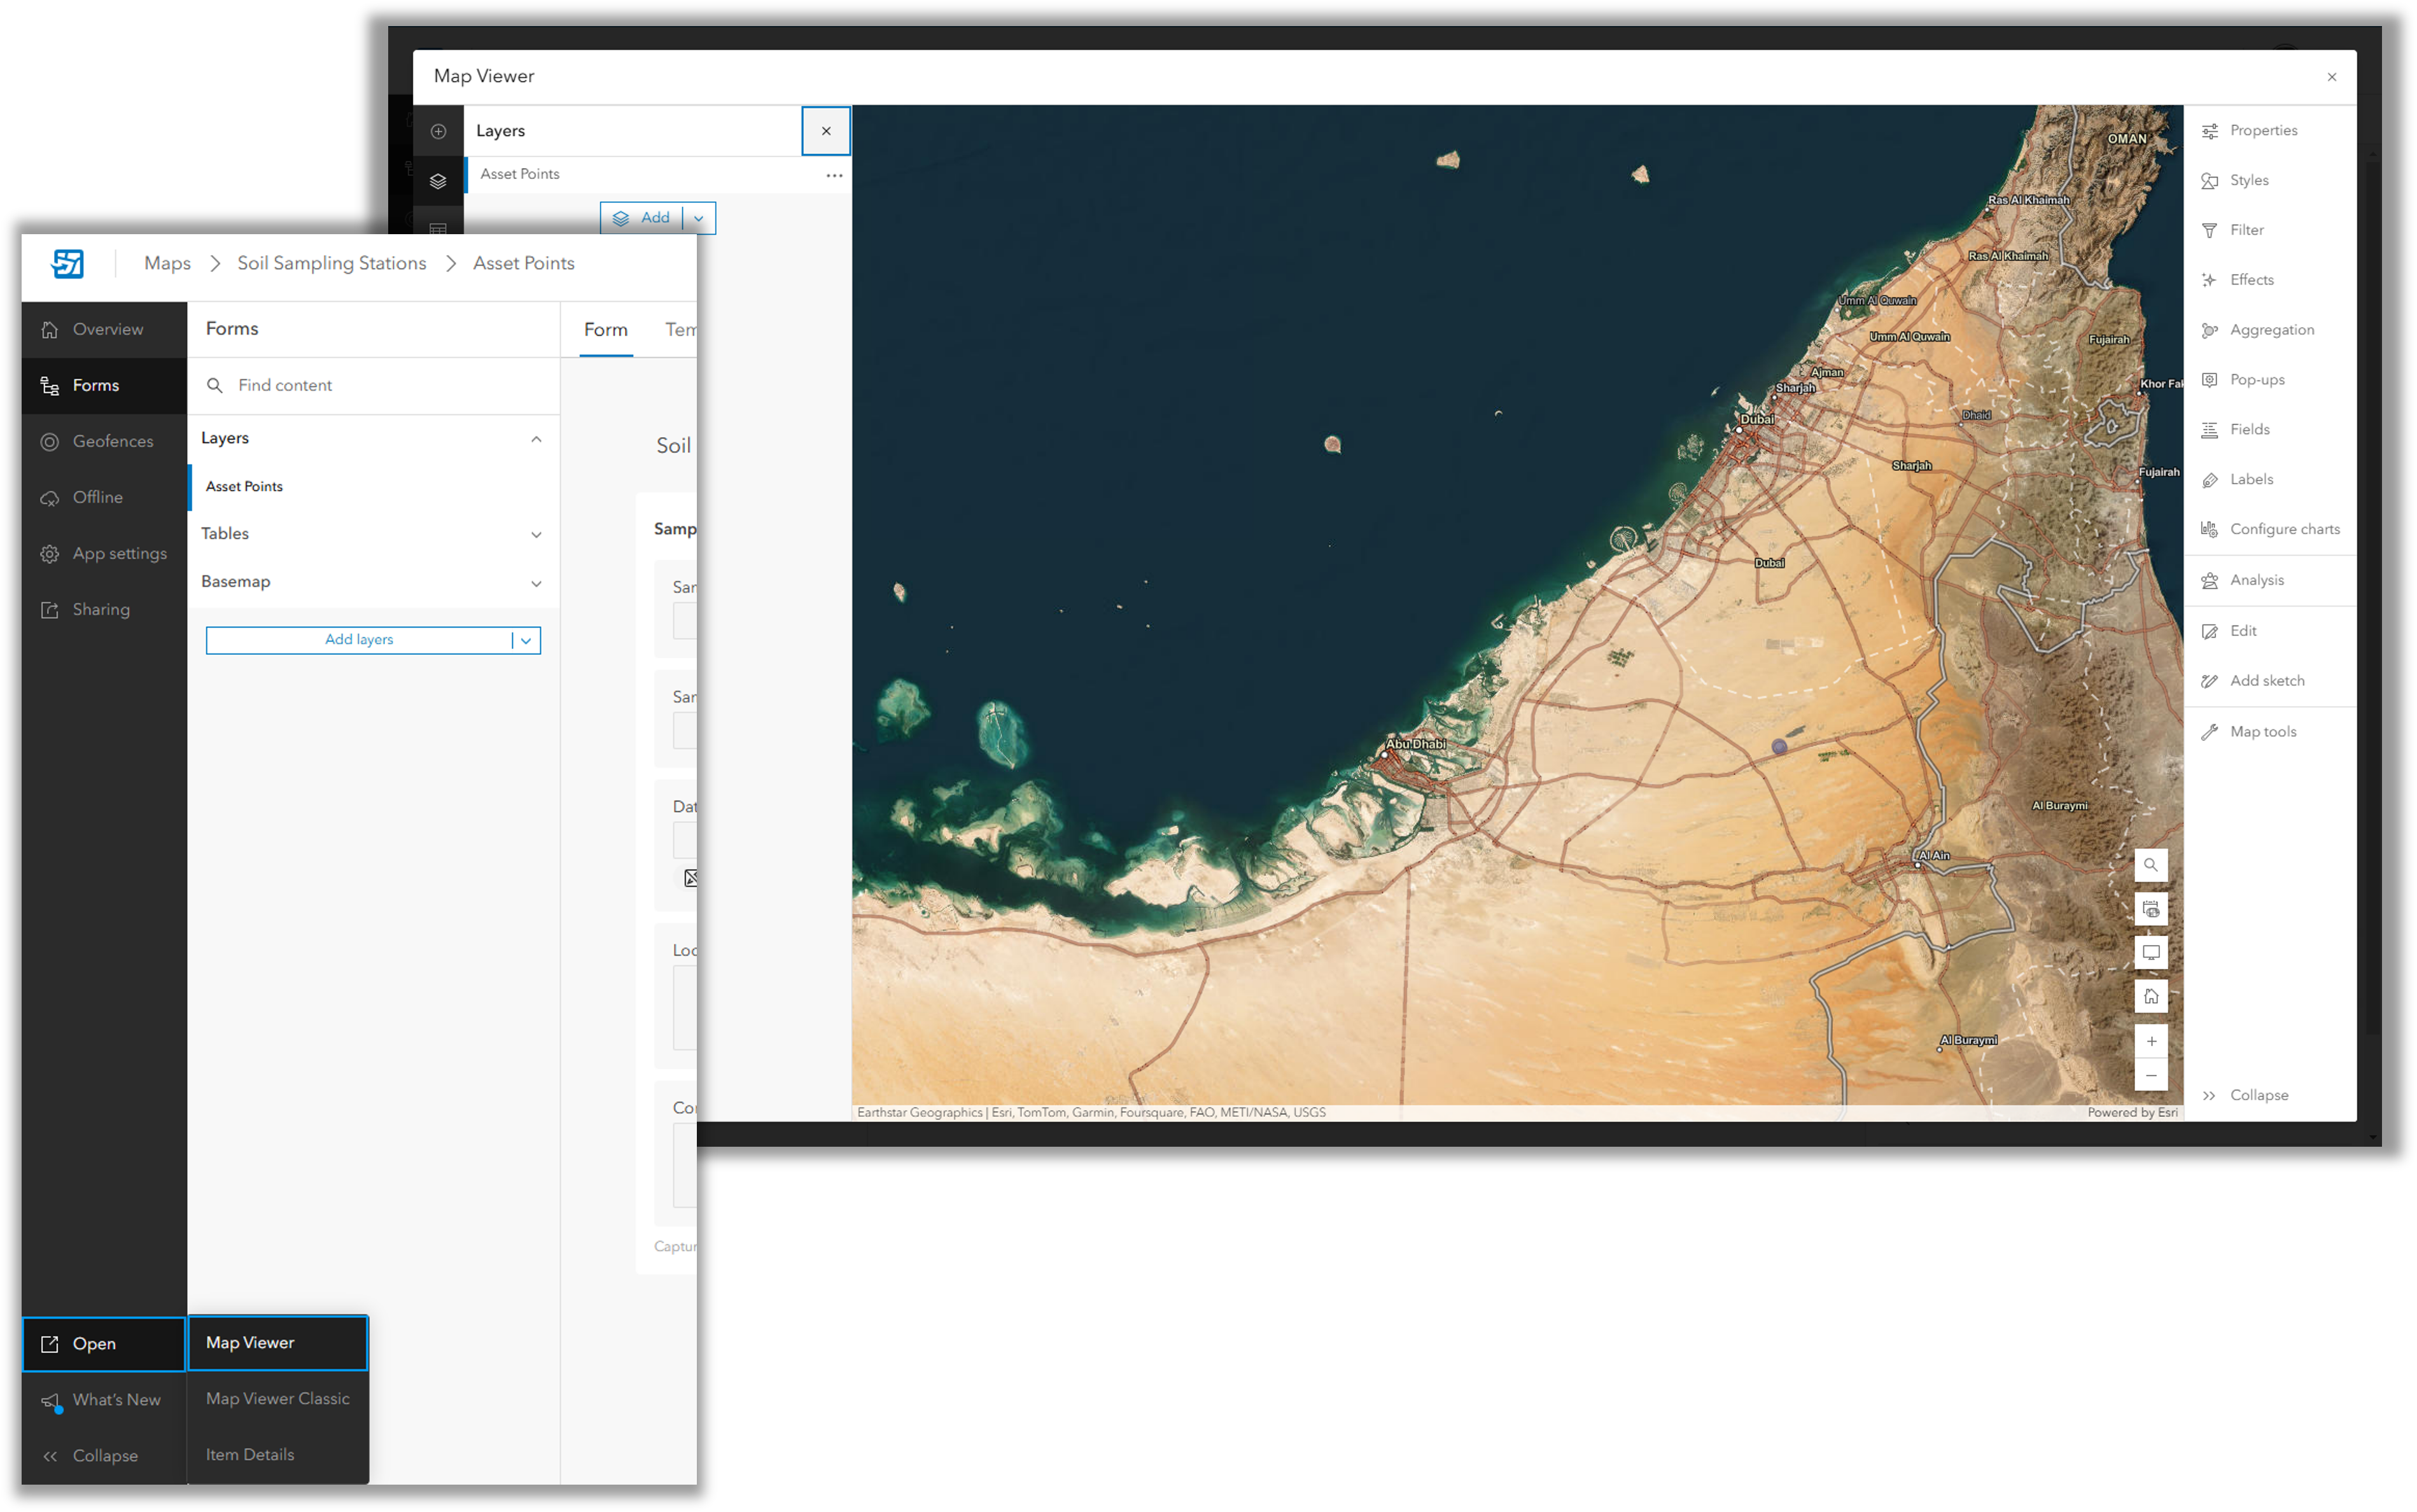
Task: Switch to the Form tab
Action: (x=605, y=329)
